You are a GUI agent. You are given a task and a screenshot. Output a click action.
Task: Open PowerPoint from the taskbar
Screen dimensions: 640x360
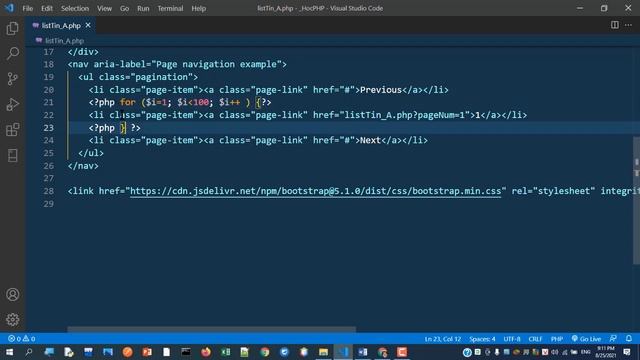(147, 352)
